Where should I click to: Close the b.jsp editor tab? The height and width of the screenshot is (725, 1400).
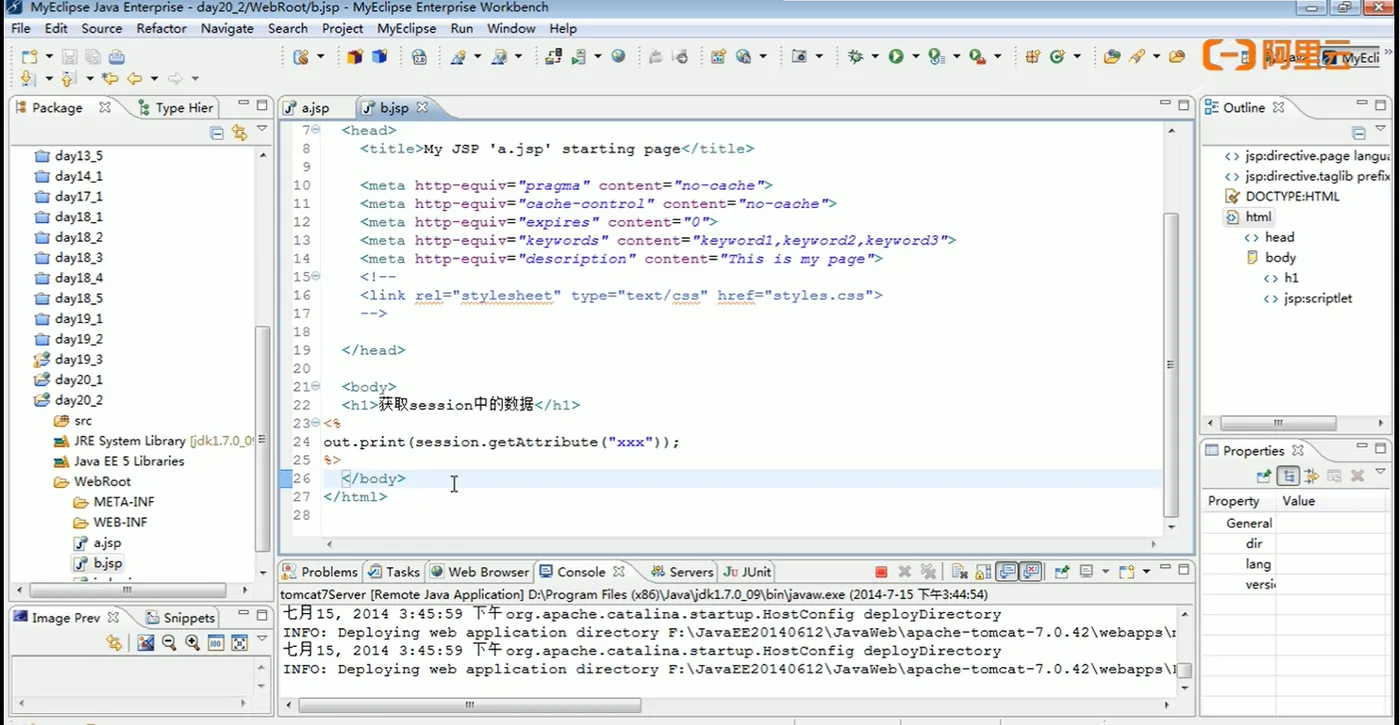click(422, 107)
